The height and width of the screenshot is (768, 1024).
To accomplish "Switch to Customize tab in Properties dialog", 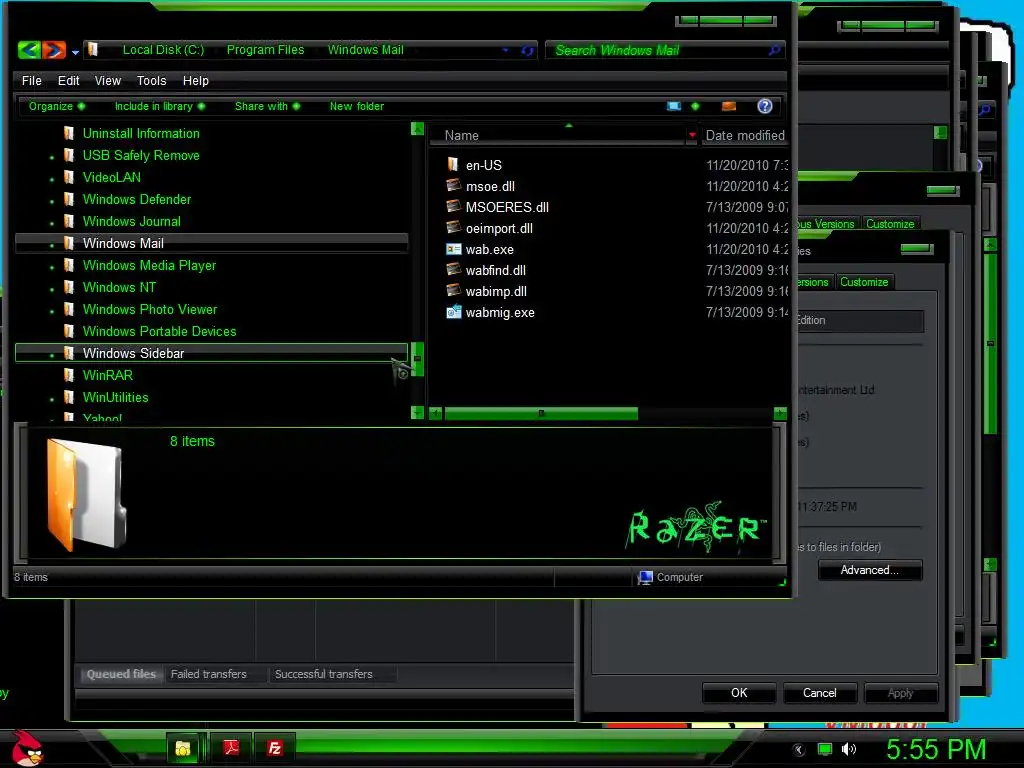I will (864, 282).
